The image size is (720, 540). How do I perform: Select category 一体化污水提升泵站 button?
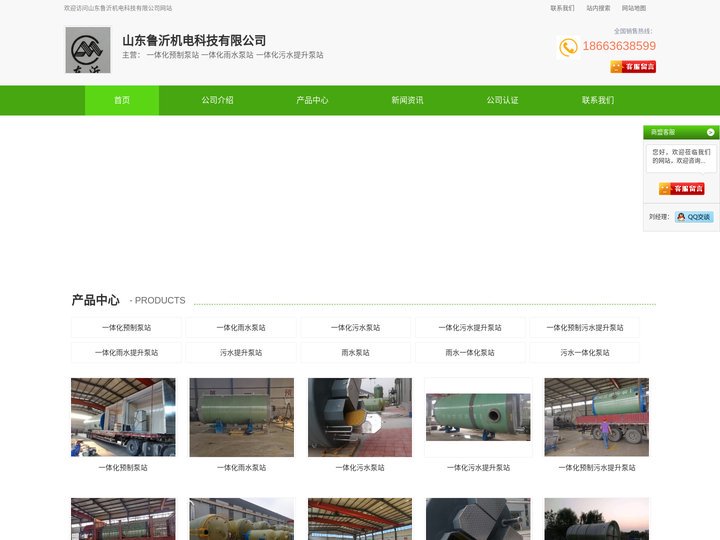(470, 327)
